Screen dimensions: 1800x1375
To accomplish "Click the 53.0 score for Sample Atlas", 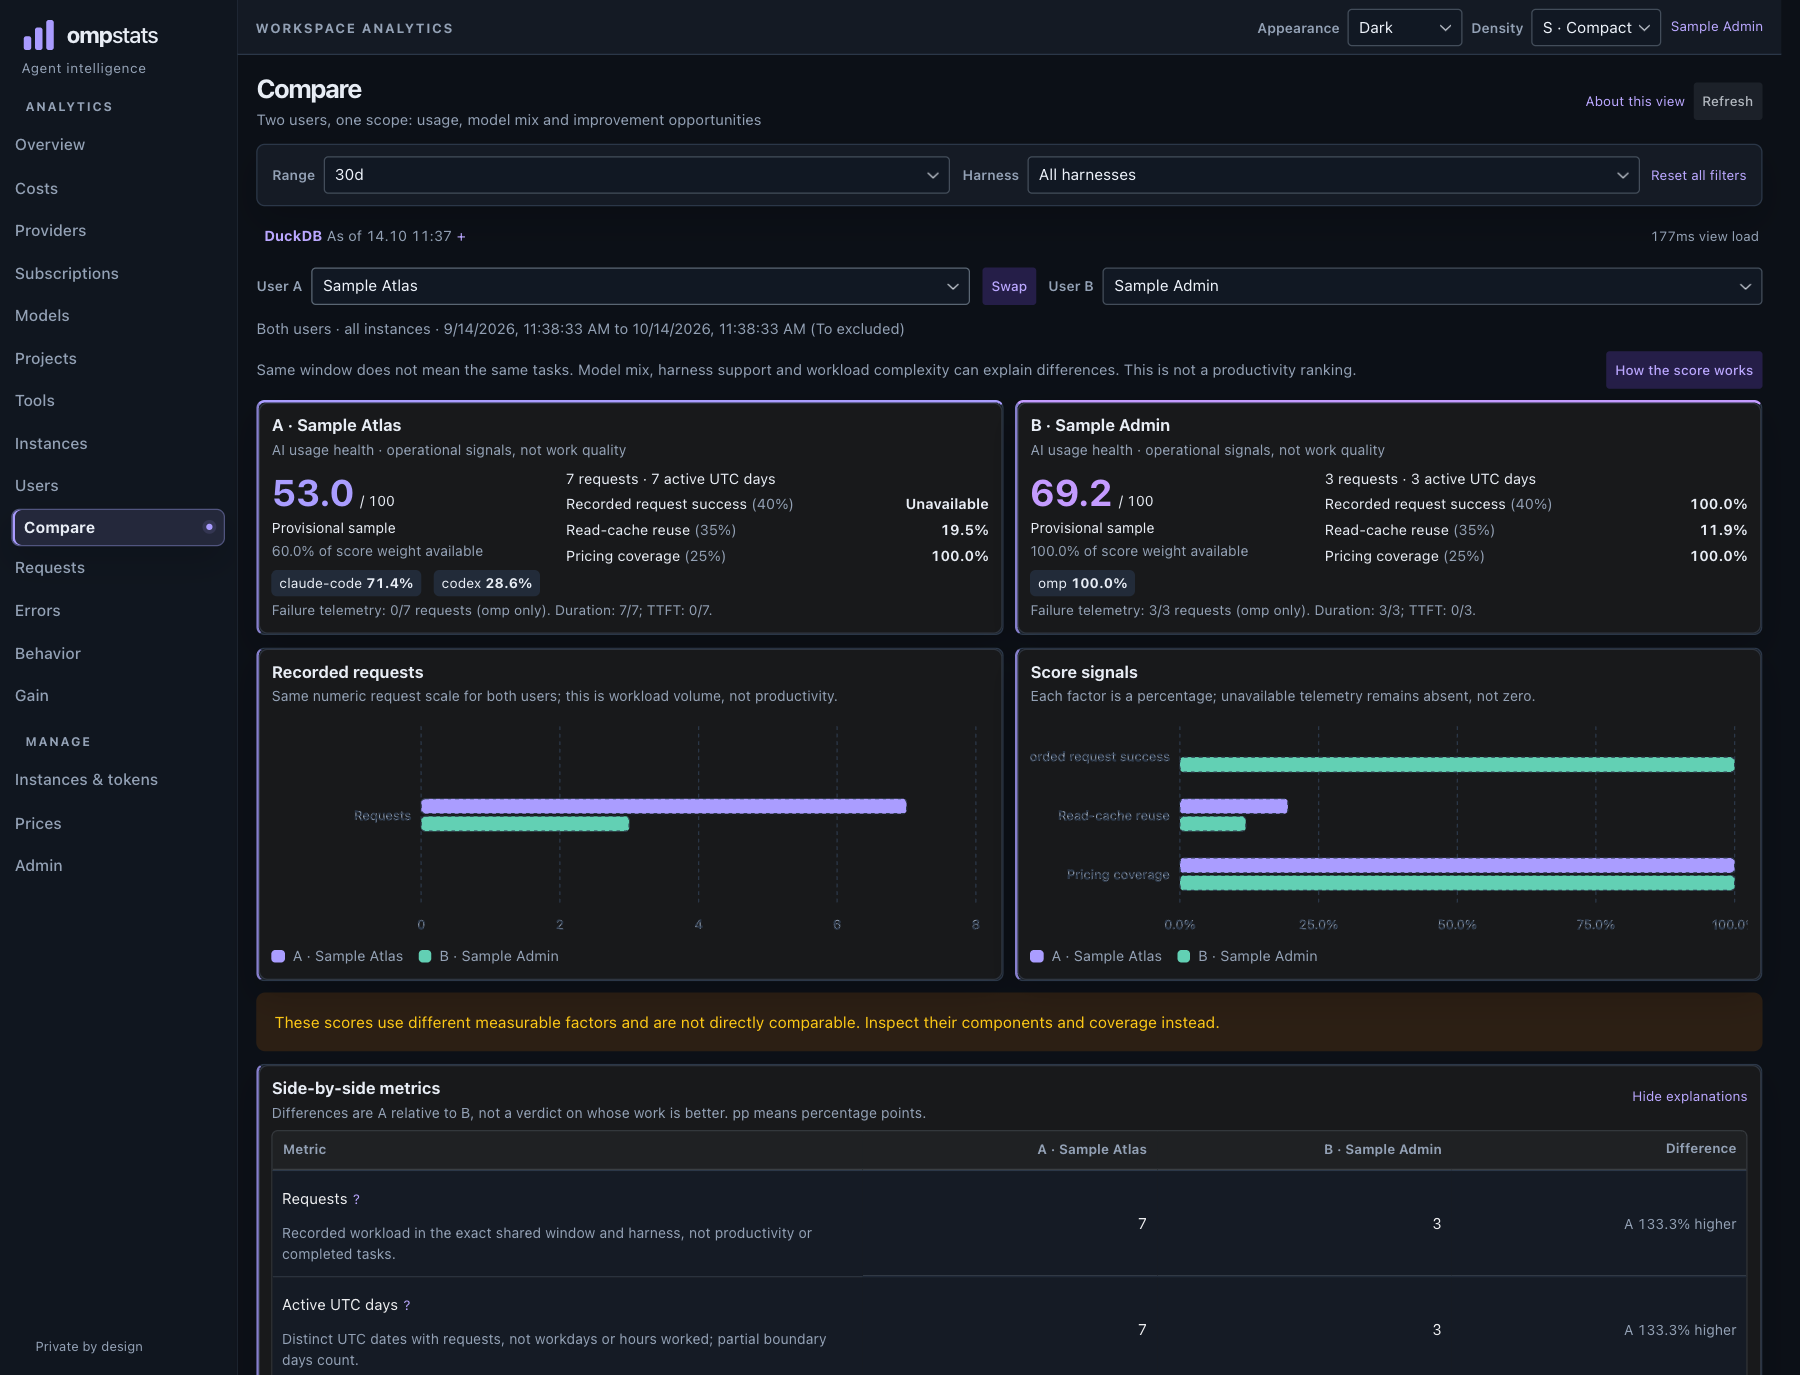I will pyautogui.click(x=313, y=494).
